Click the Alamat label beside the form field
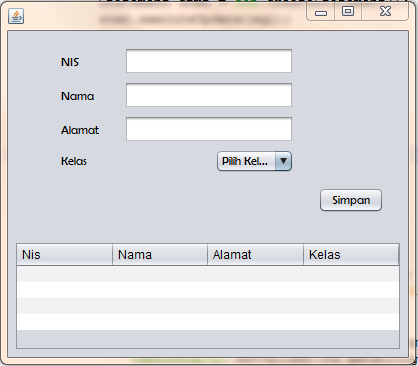 pyautogui.click(x=80, y=130)
